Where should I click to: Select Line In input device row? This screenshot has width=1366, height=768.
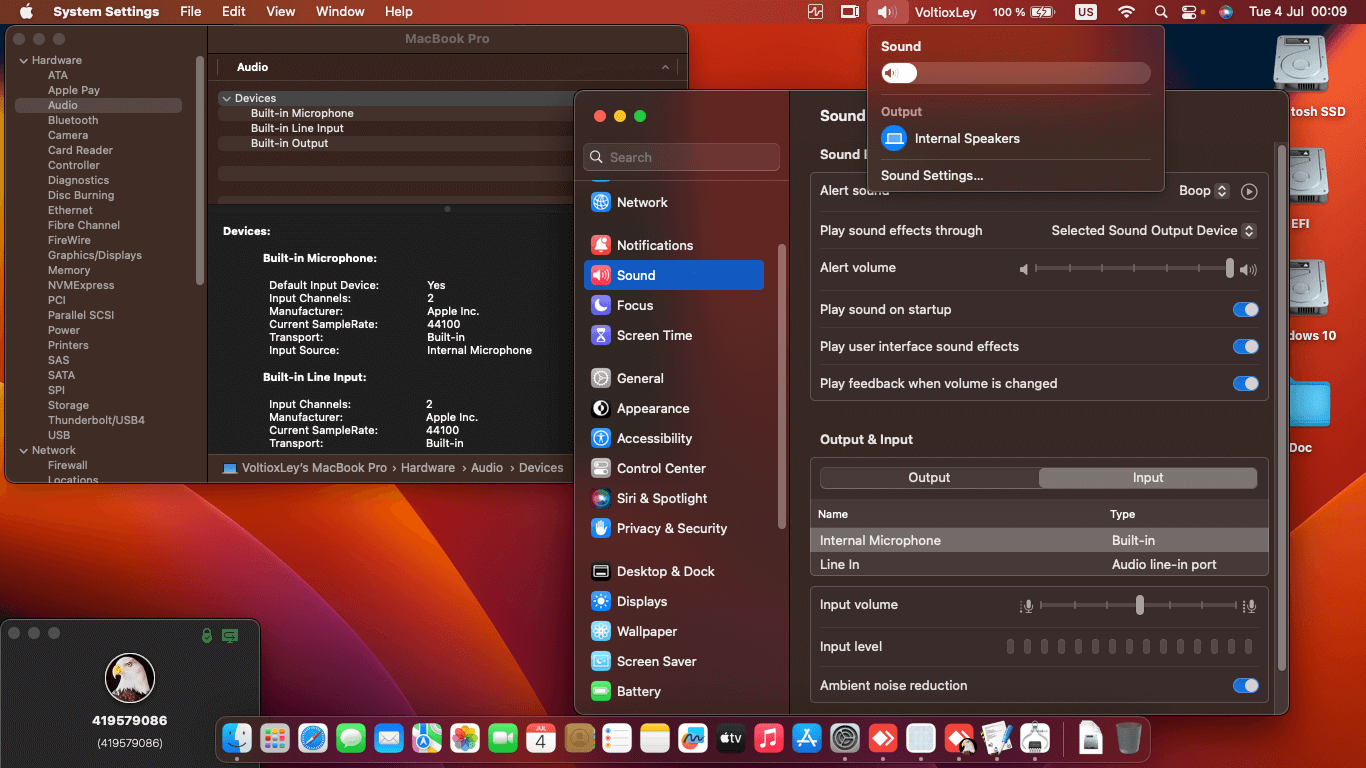coord(1039,565)
